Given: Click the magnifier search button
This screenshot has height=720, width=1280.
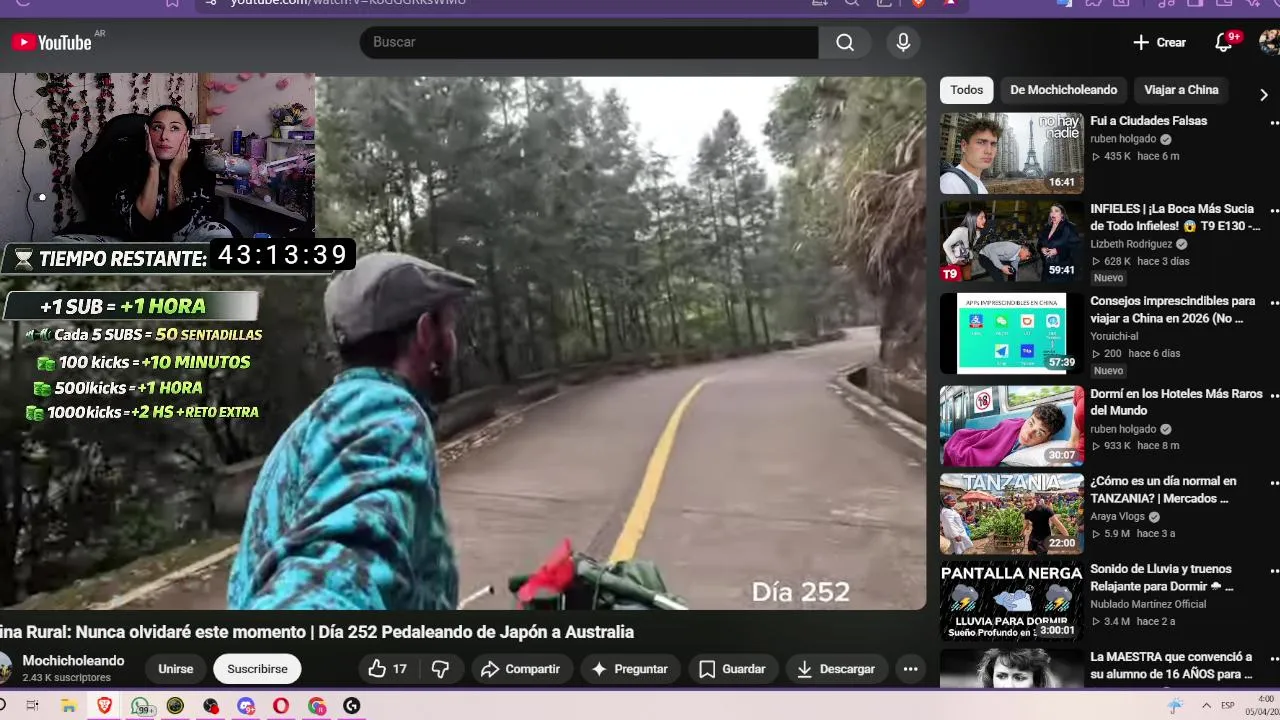Looking at the screenshot, I should pos(845,42).
